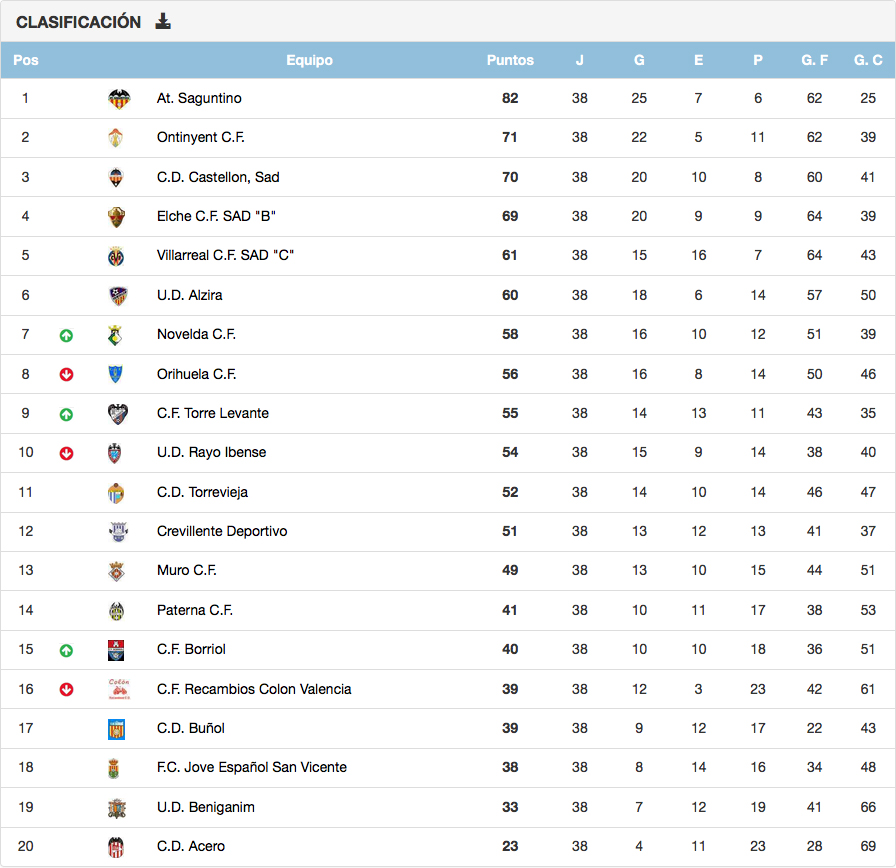Click the green up arrow beside Novelda C.F.
The width and height of the screenshot is (896, 868).
66,335
